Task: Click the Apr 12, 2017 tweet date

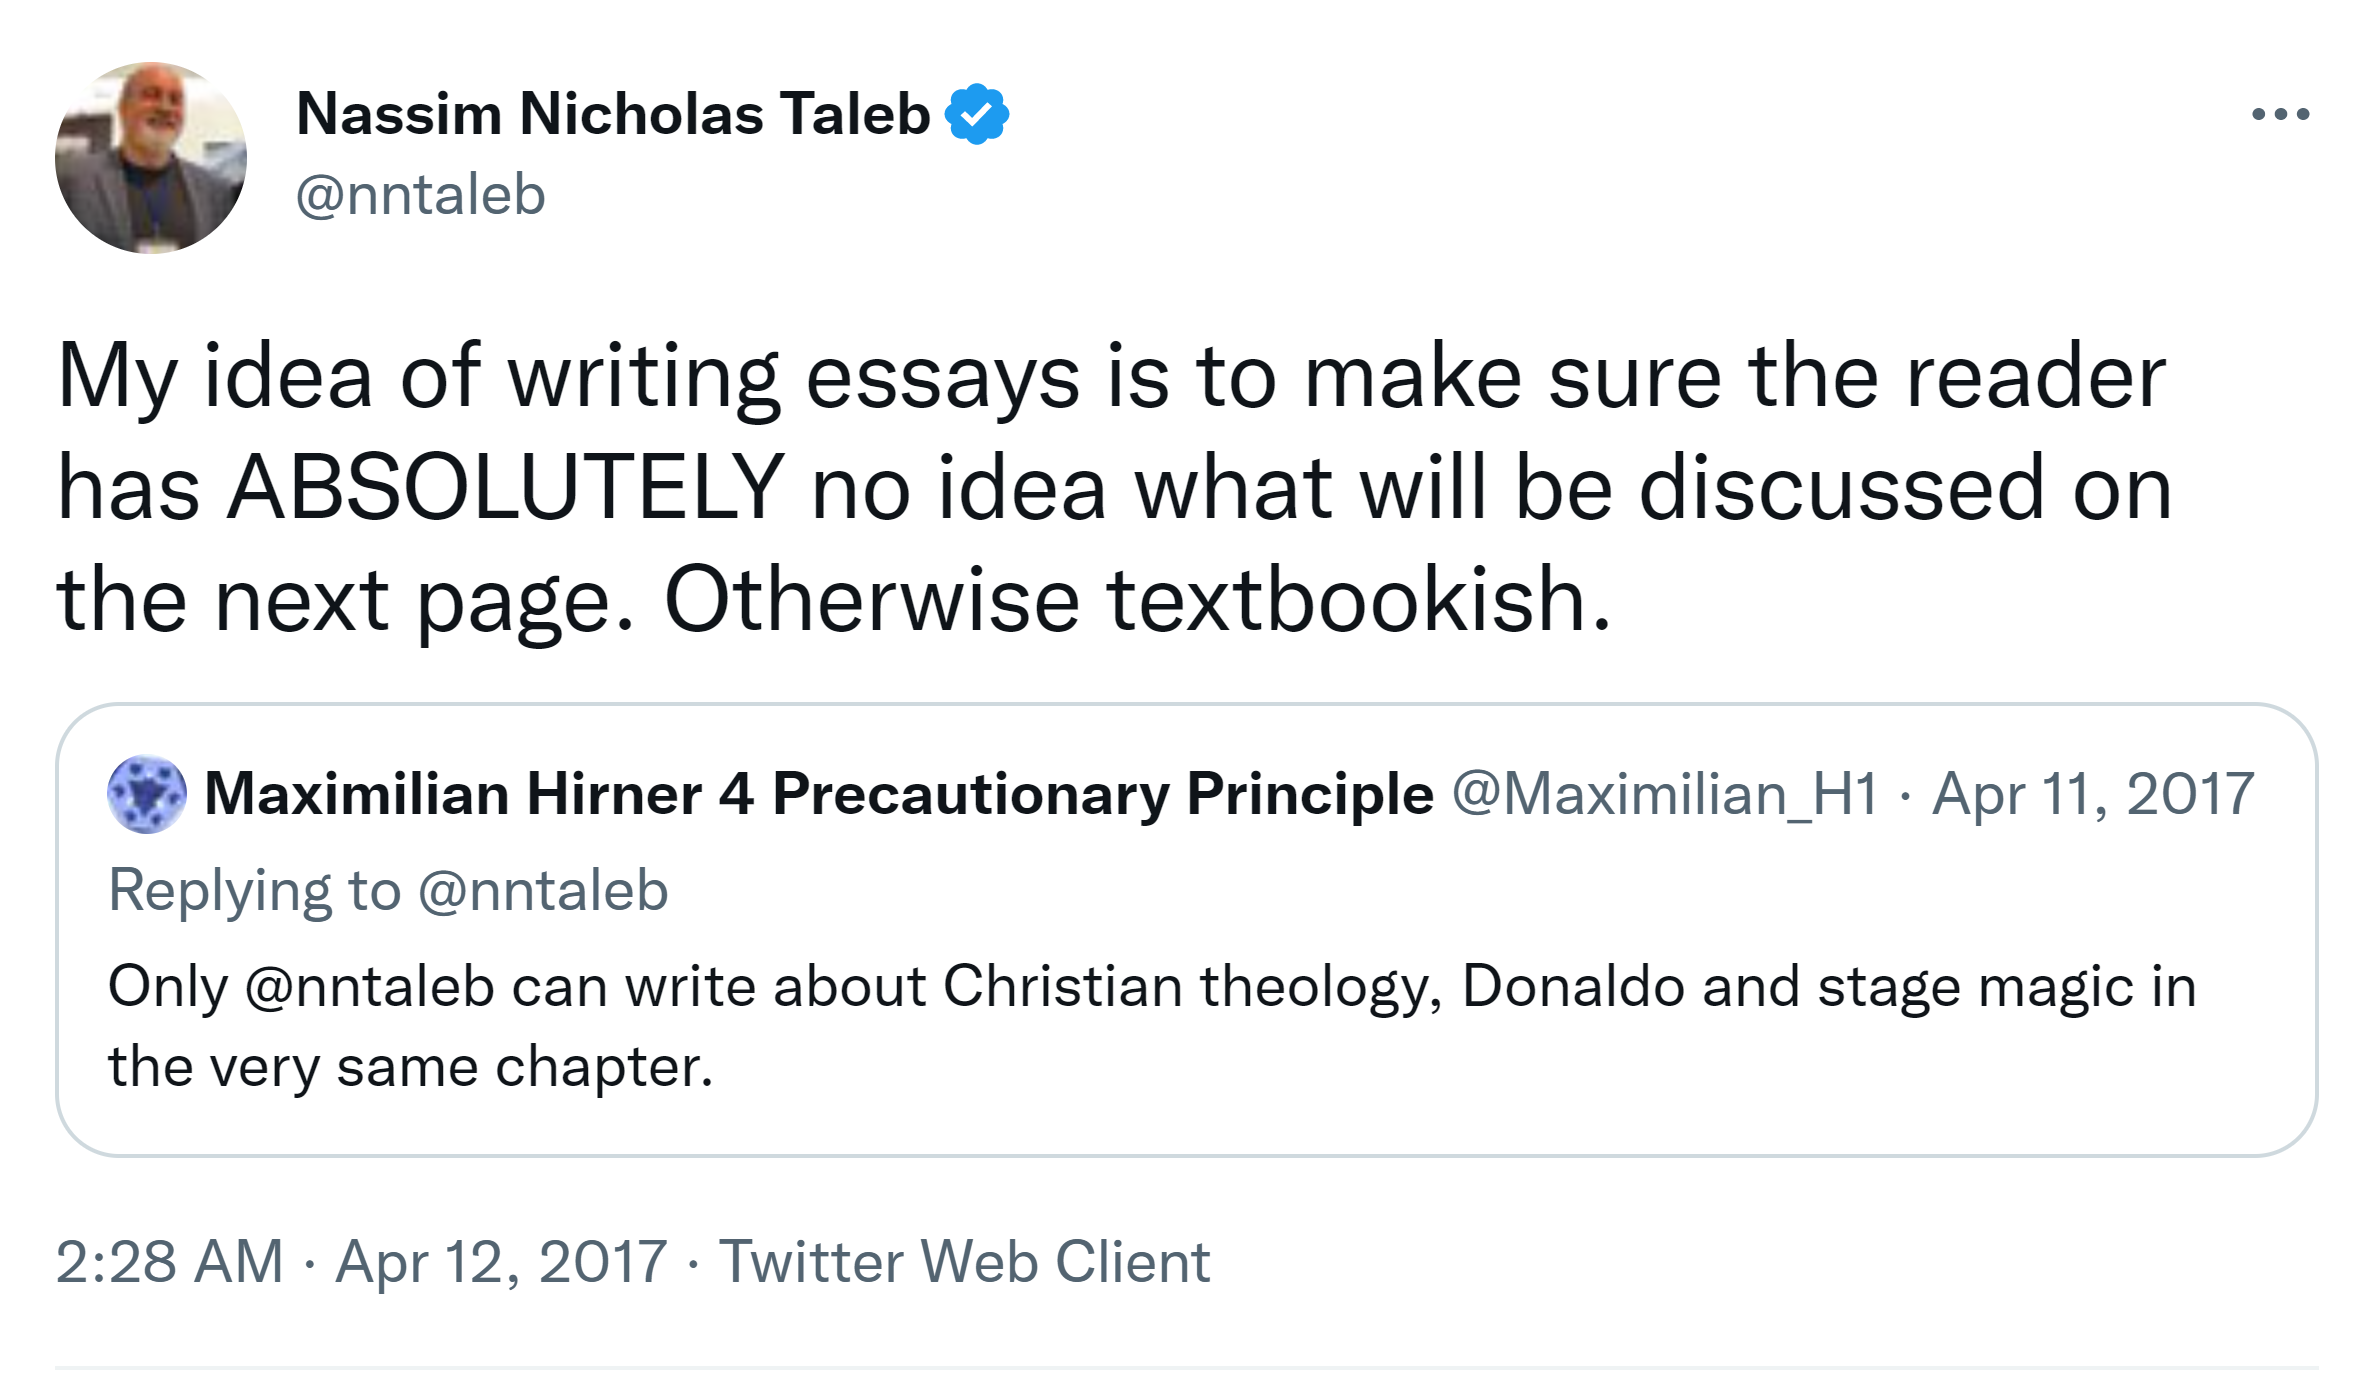Action: [501, 1262]
